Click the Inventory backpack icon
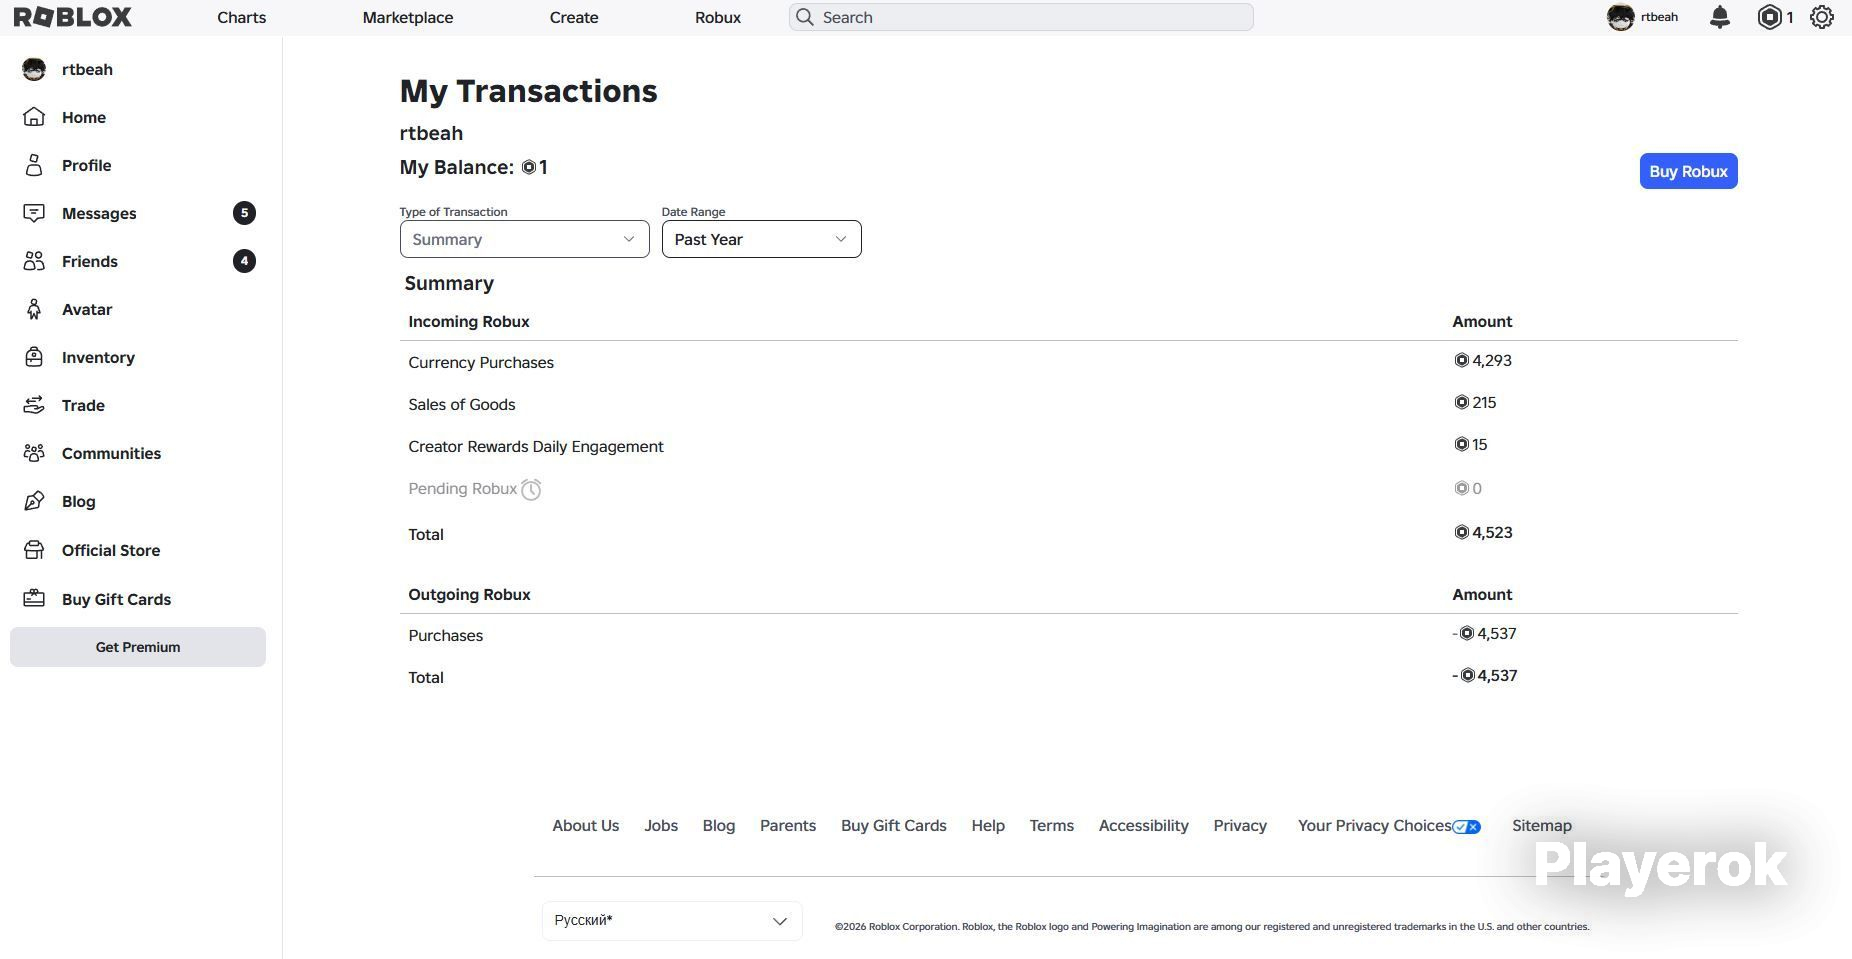Viewport: 1852px width, 959px height. pos(34,357)
